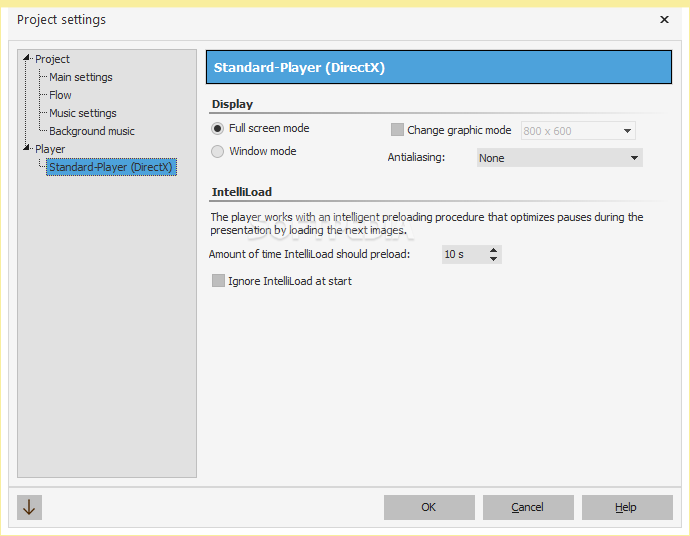690x536 pixels.
Task: Collapse the Player tree node
Action: click(x=26, y=148)
